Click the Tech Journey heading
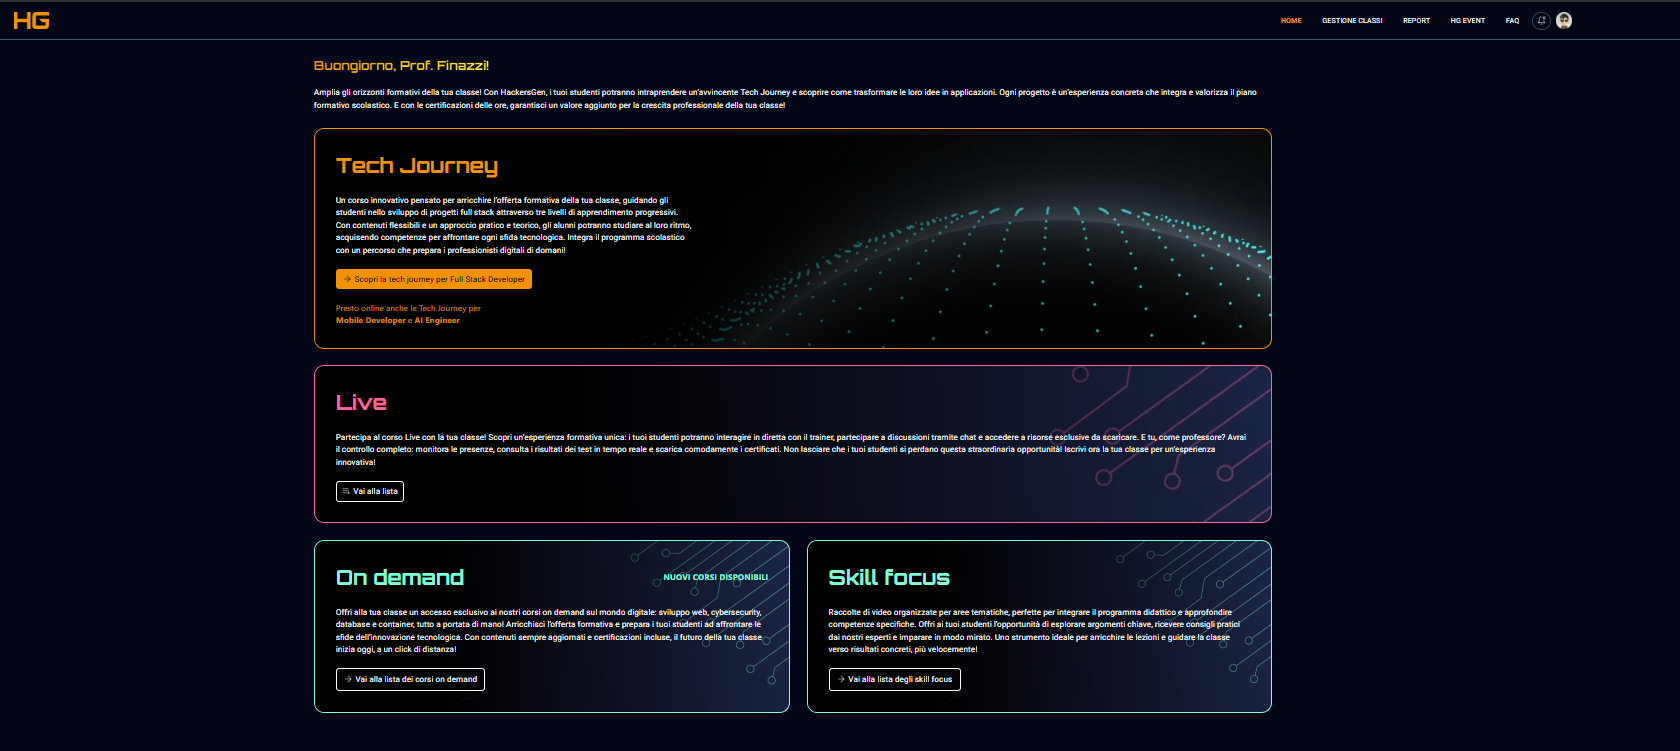Image resolution: width=1680 pixels, height=751 pixels. coord(416,166)
